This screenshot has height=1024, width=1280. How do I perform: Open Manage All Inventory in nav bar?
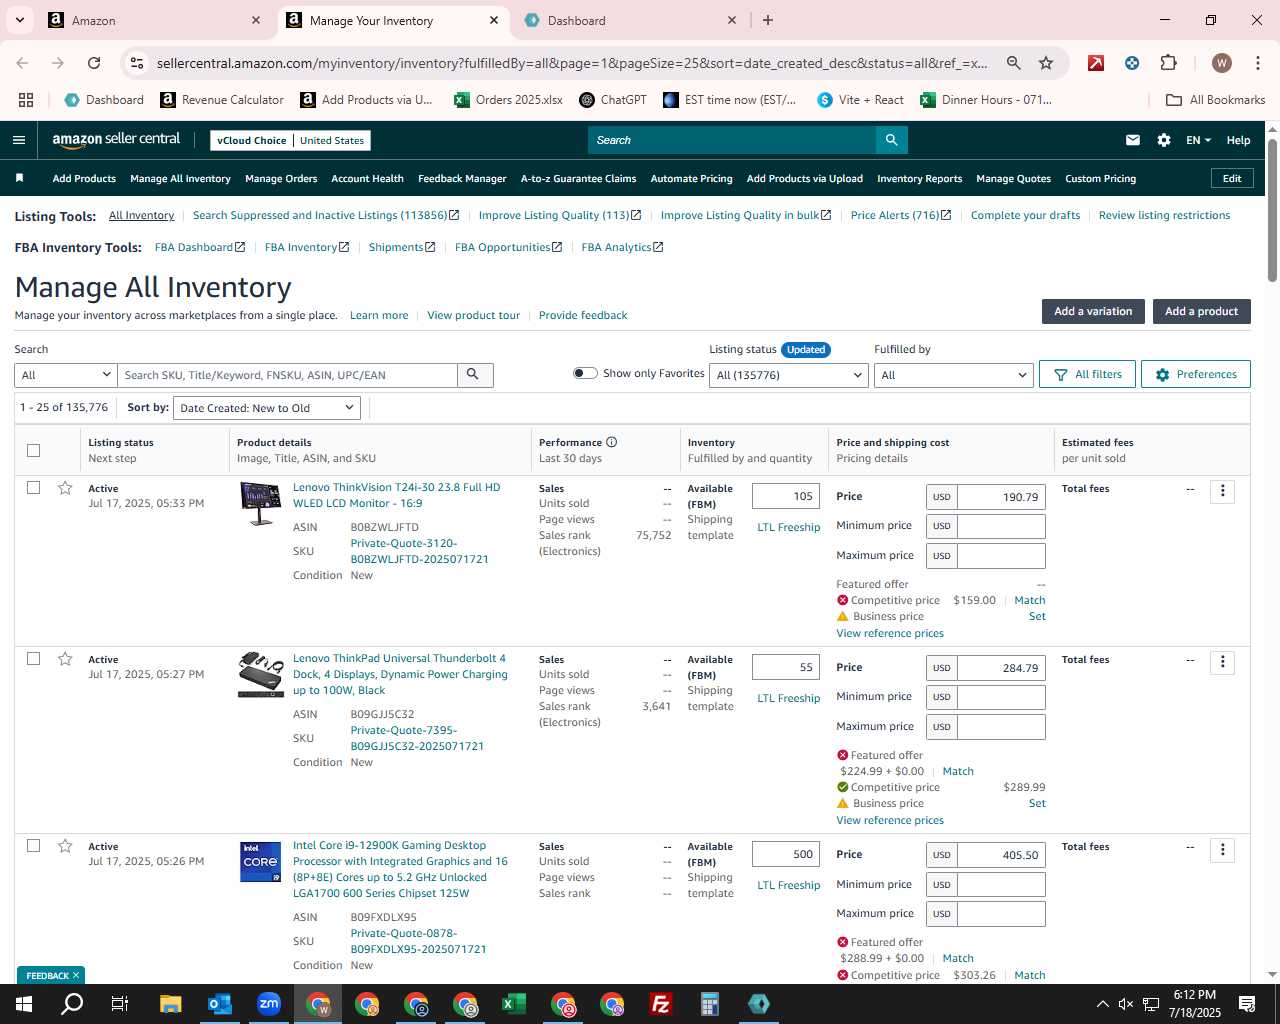point(180,179)
